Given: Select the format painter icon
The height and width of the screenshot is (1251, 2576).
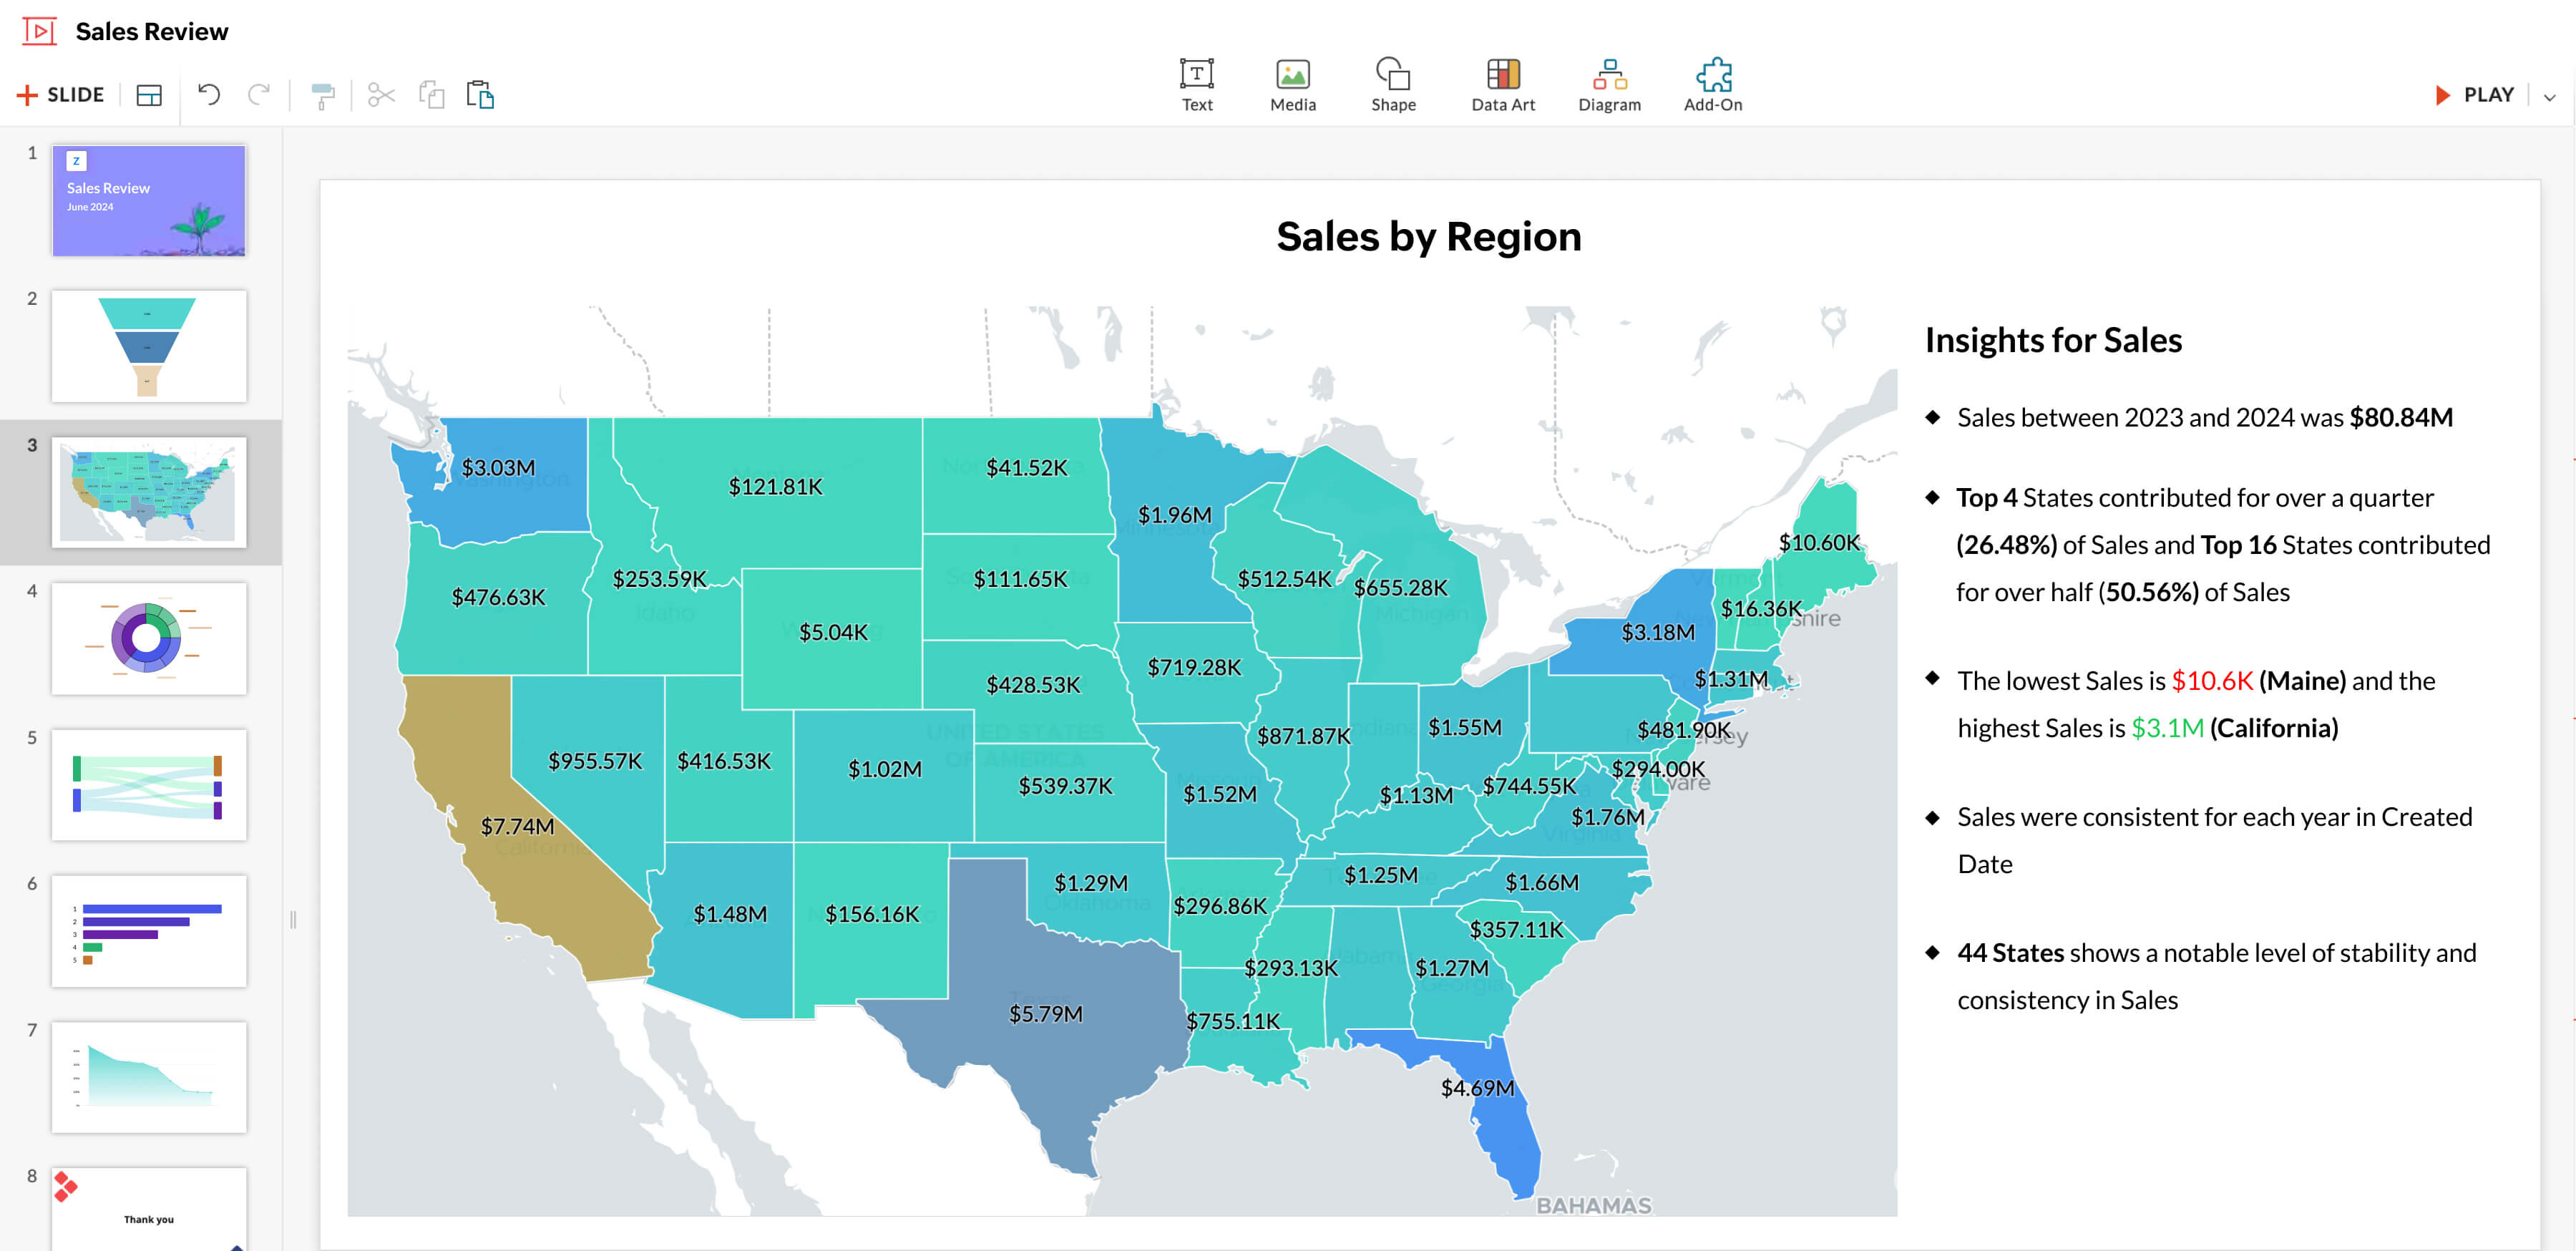Looking at the screenshot, I should [x=322, y=95].
